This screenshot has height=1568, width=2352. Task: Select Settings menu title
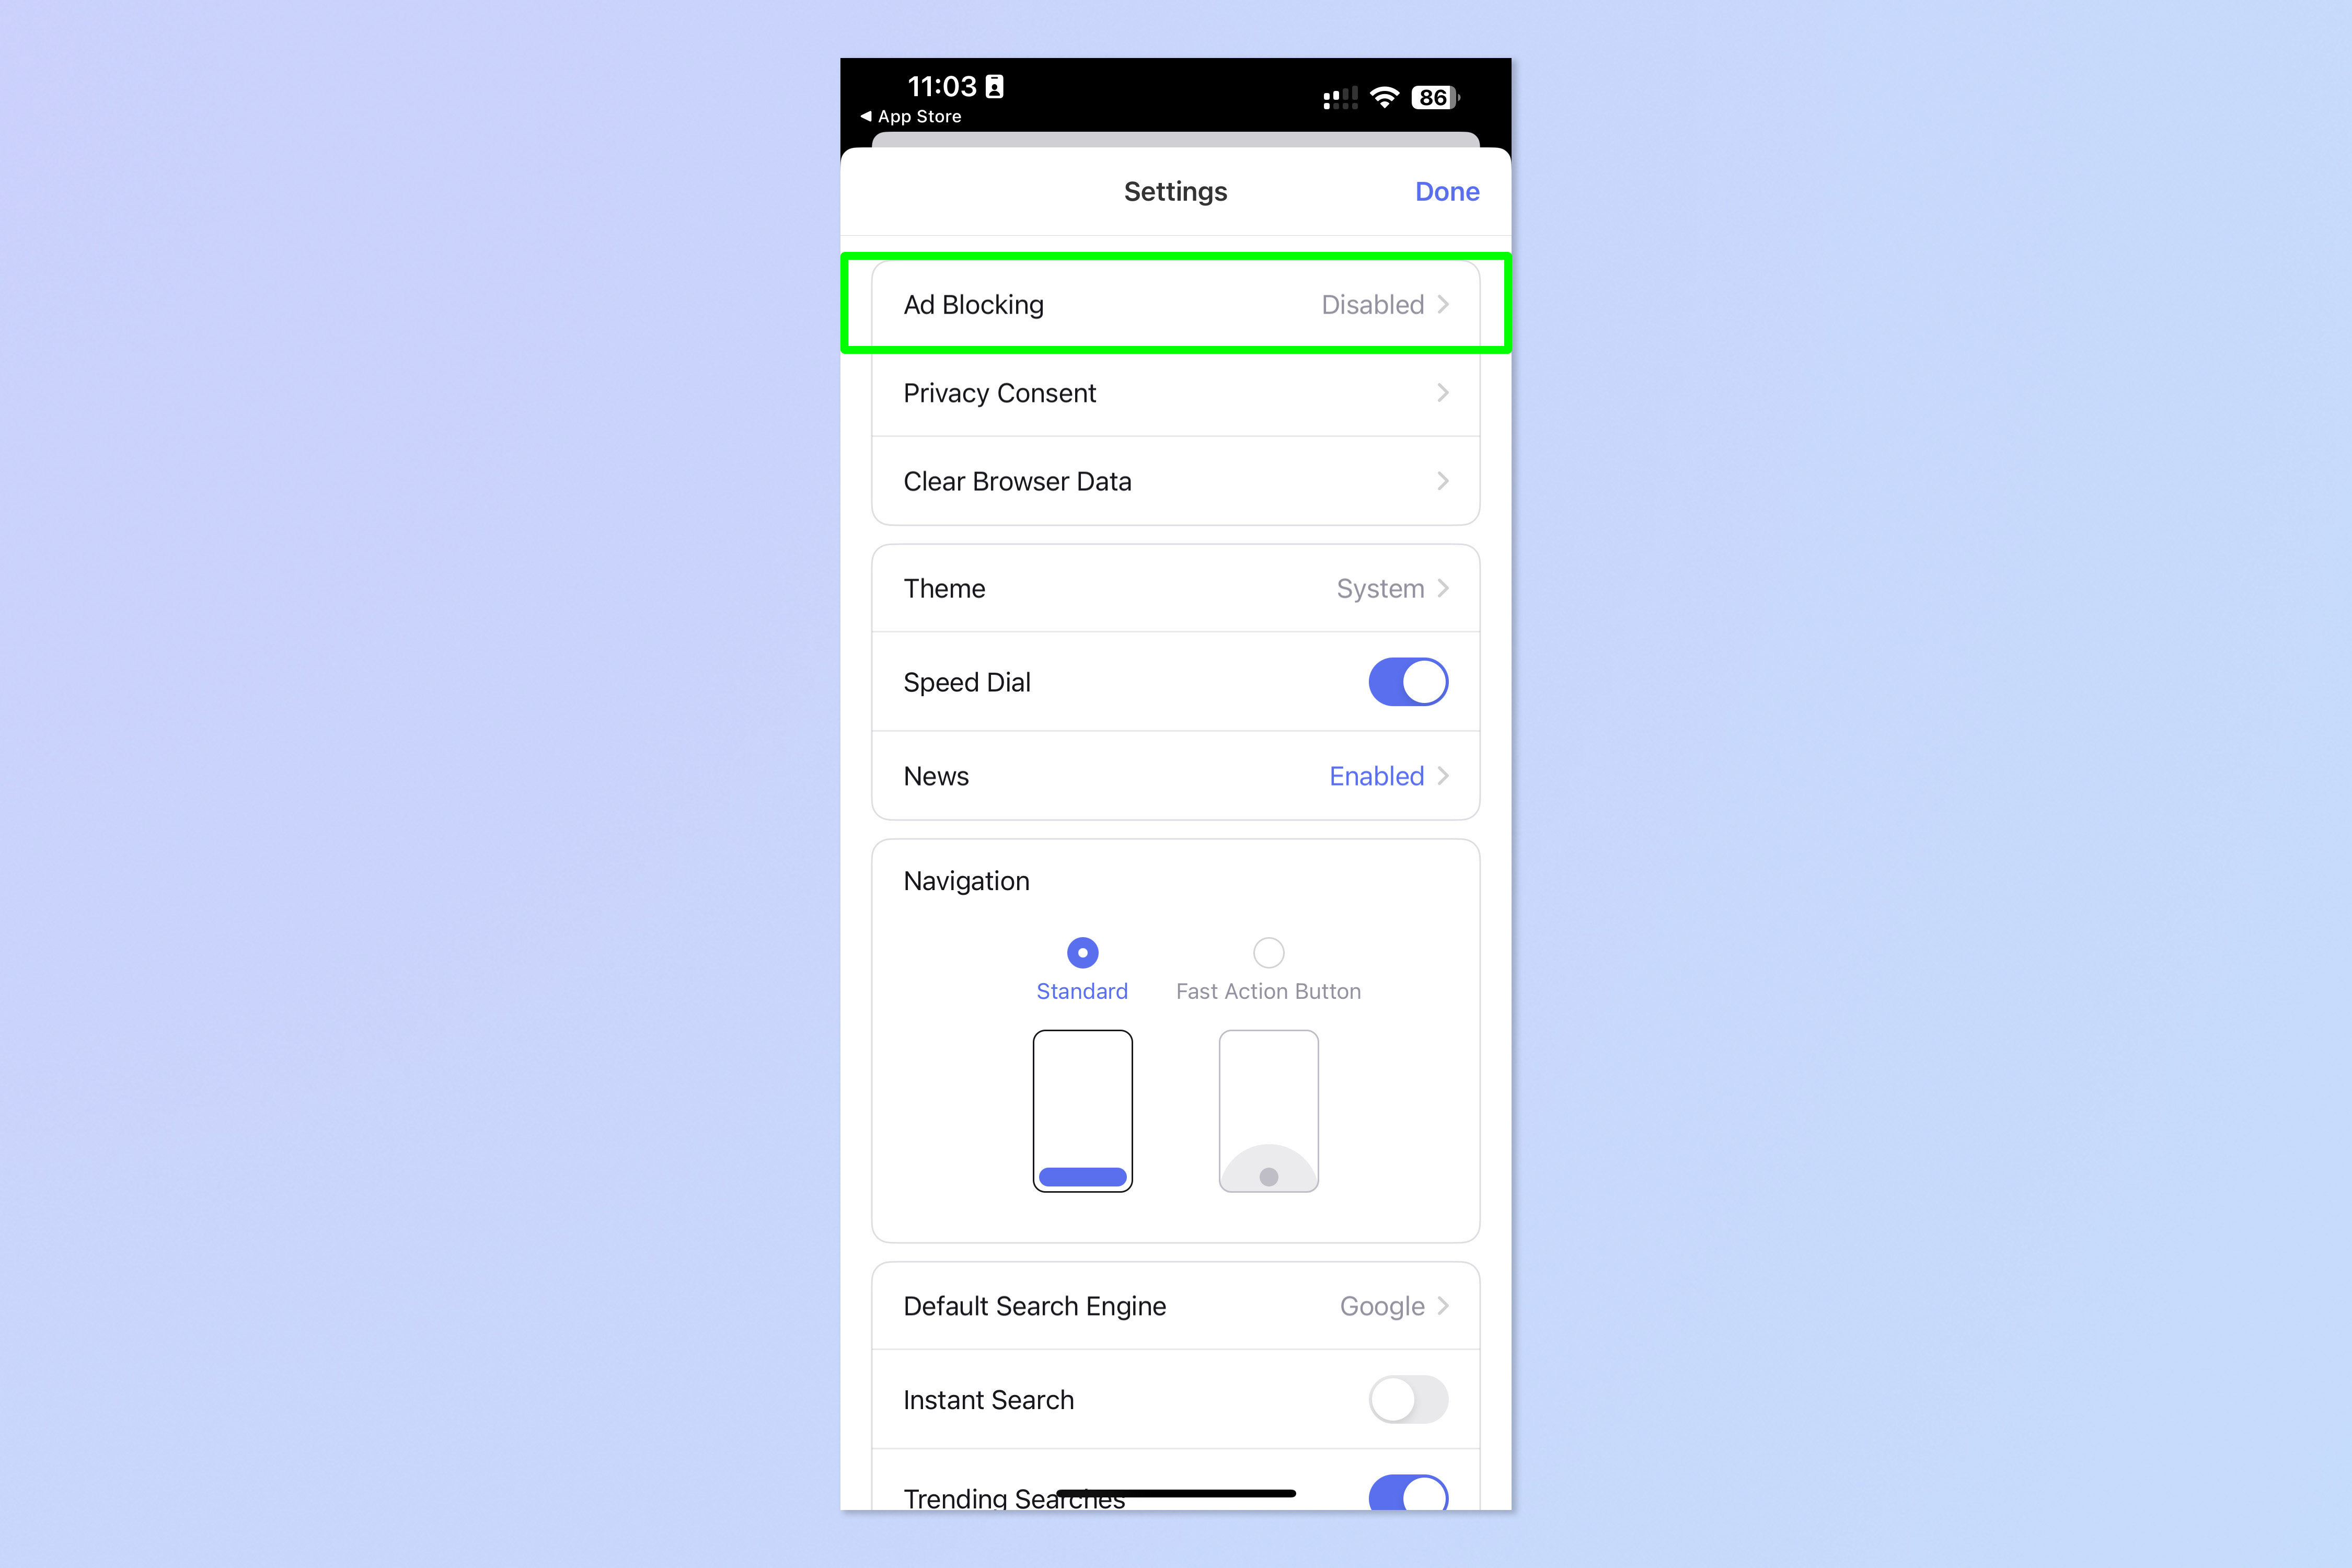coord(1174,191)
